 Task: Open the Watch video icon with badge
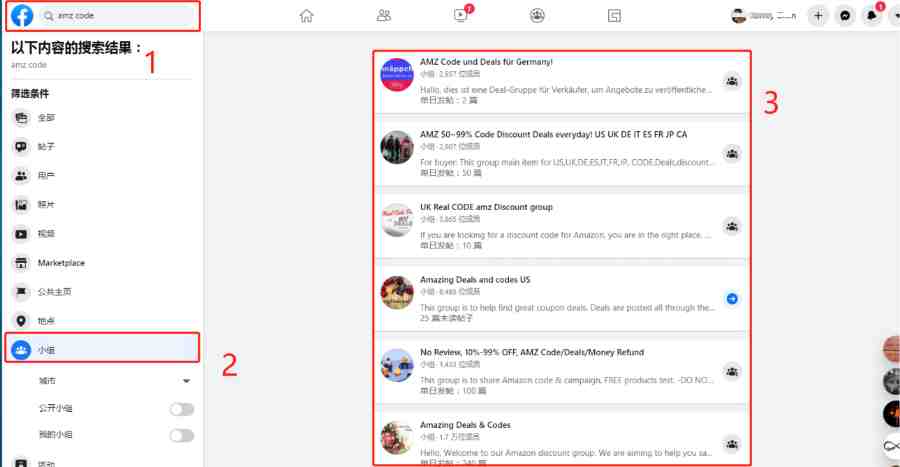(x=461, y=15)
